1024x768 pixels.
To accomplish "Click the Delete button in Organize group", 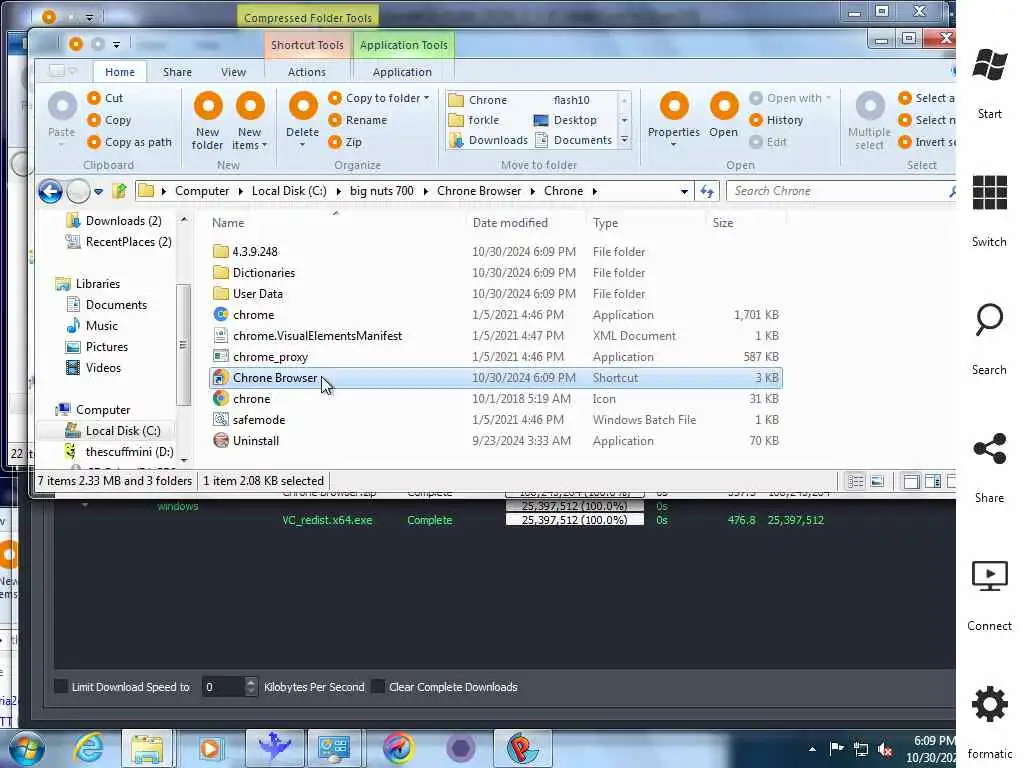I will coord(302,120).
